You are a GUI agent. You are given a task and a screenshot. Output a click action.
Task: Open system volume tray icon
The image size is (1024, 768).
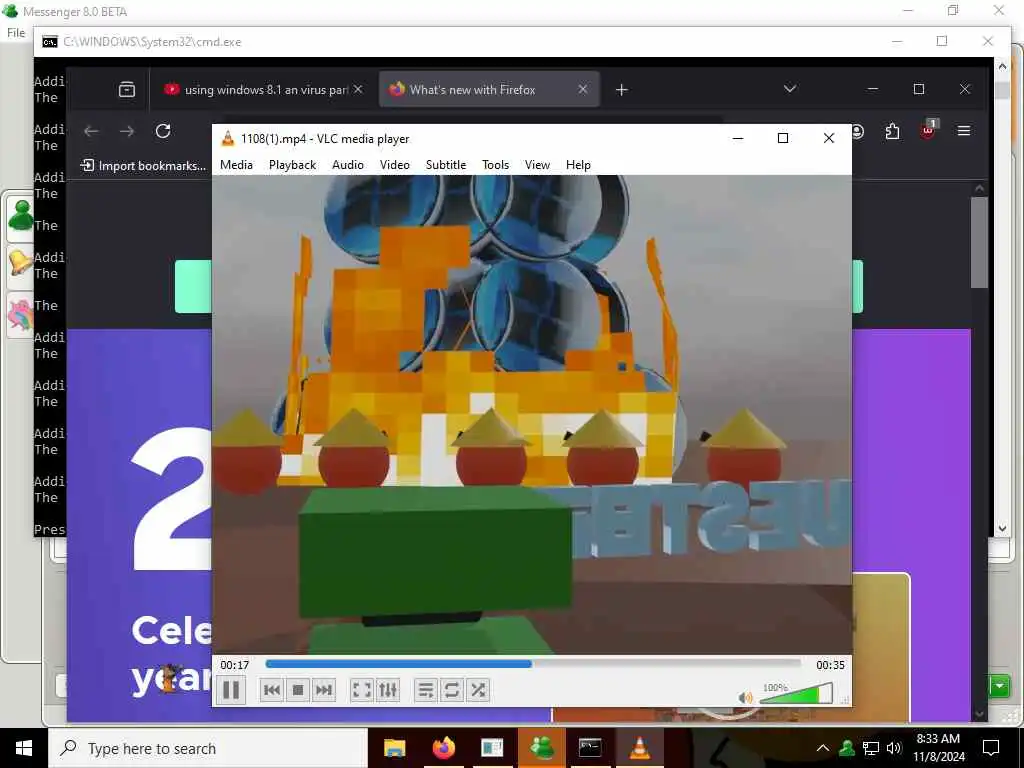[894, 748]
